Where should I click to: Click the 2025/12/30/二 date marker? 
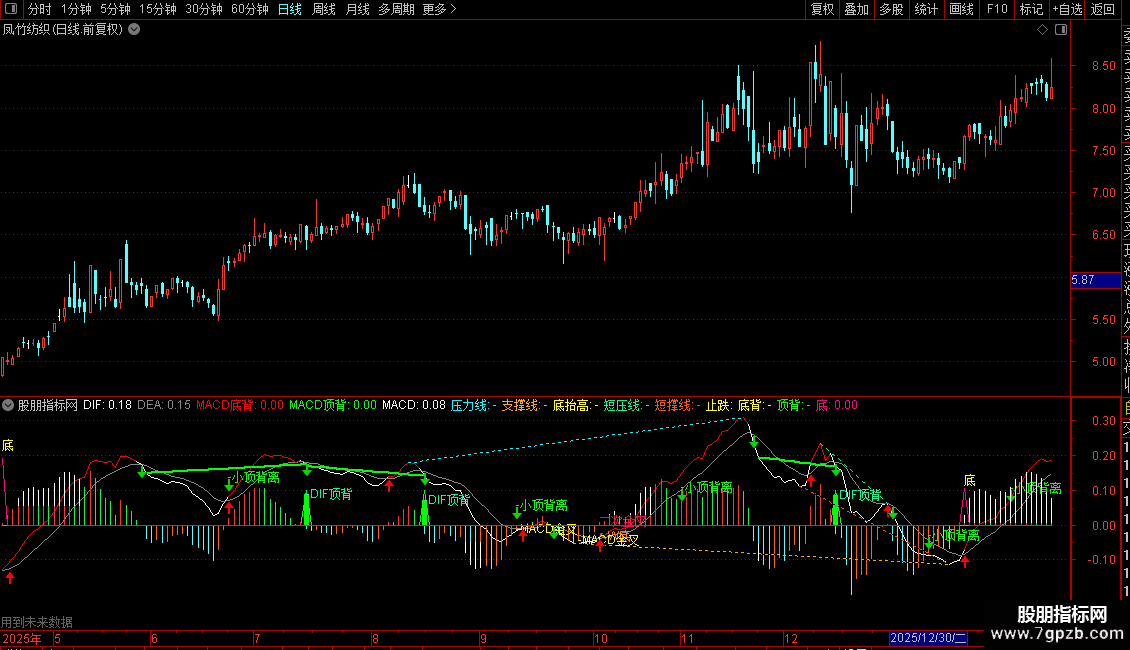(928, 638)
